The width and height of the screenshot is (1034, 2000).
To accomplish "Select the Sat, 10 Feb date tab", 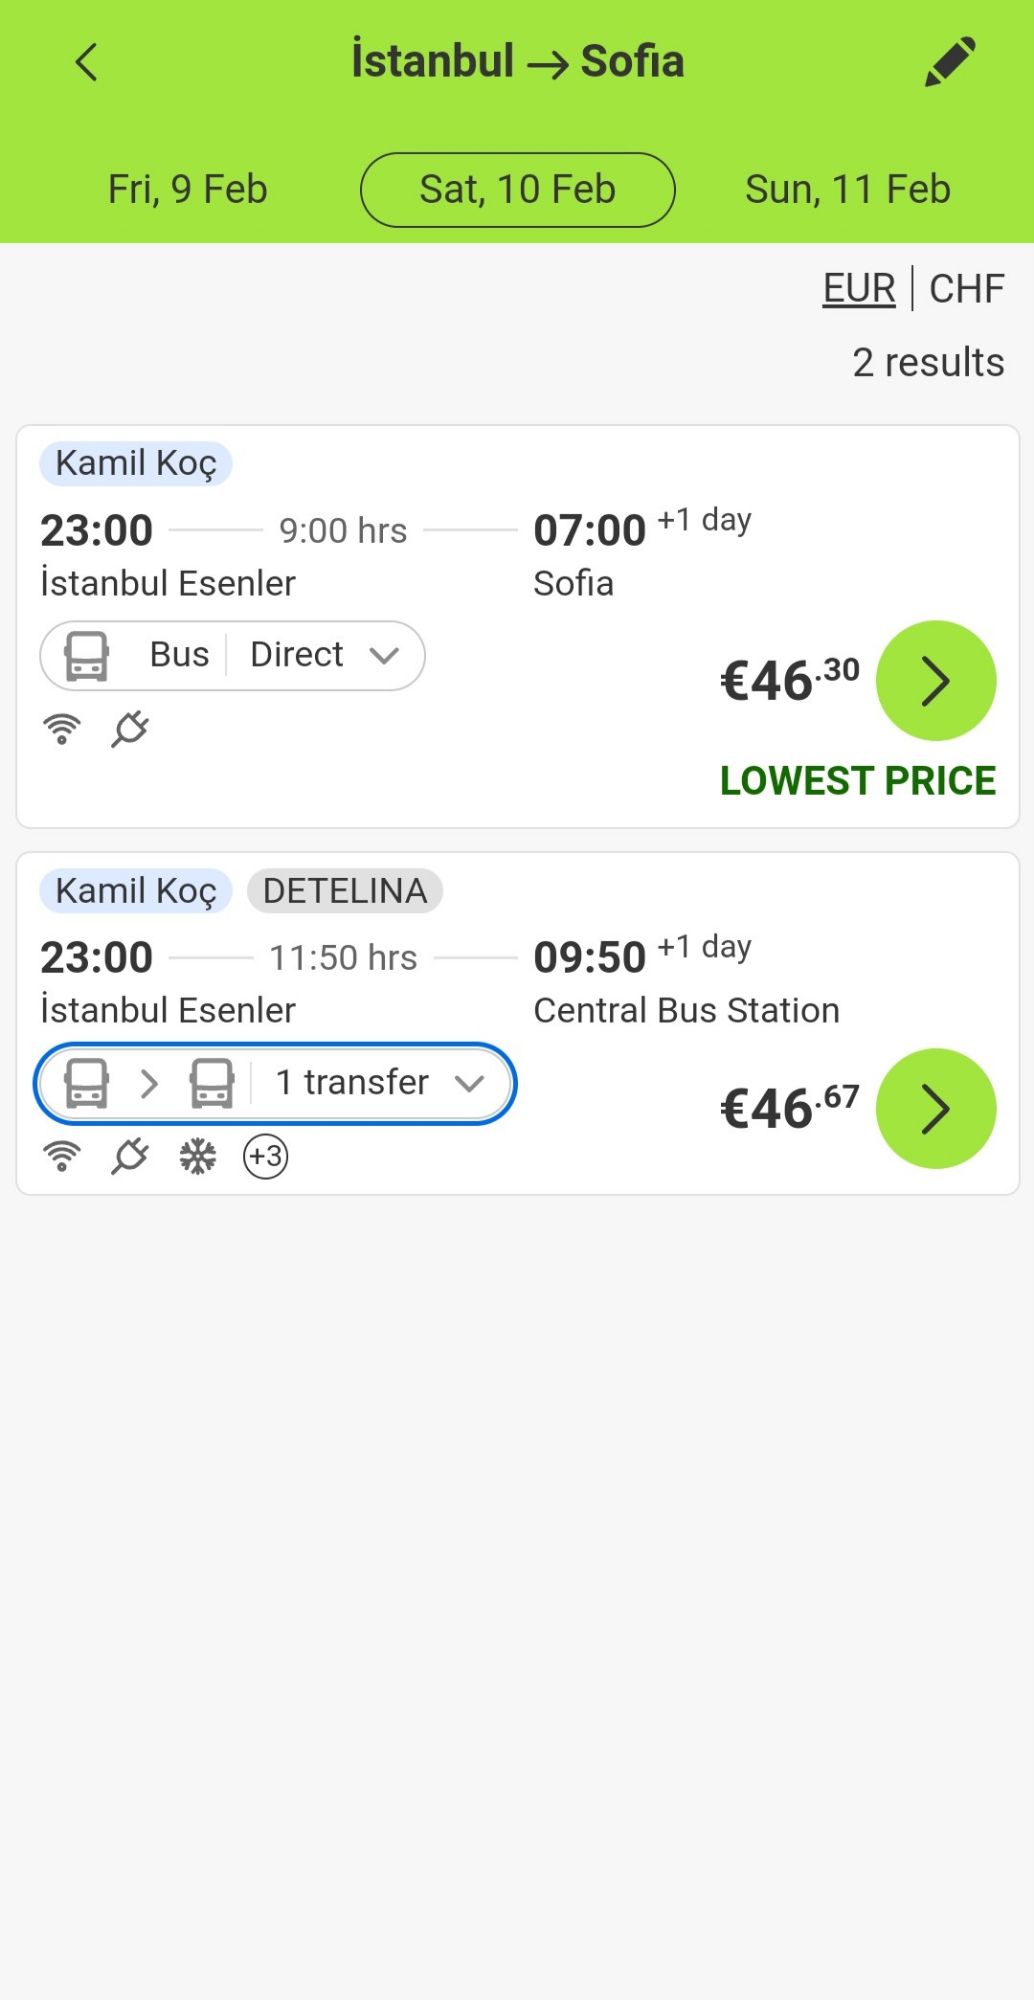I will (x=517, y=189).
